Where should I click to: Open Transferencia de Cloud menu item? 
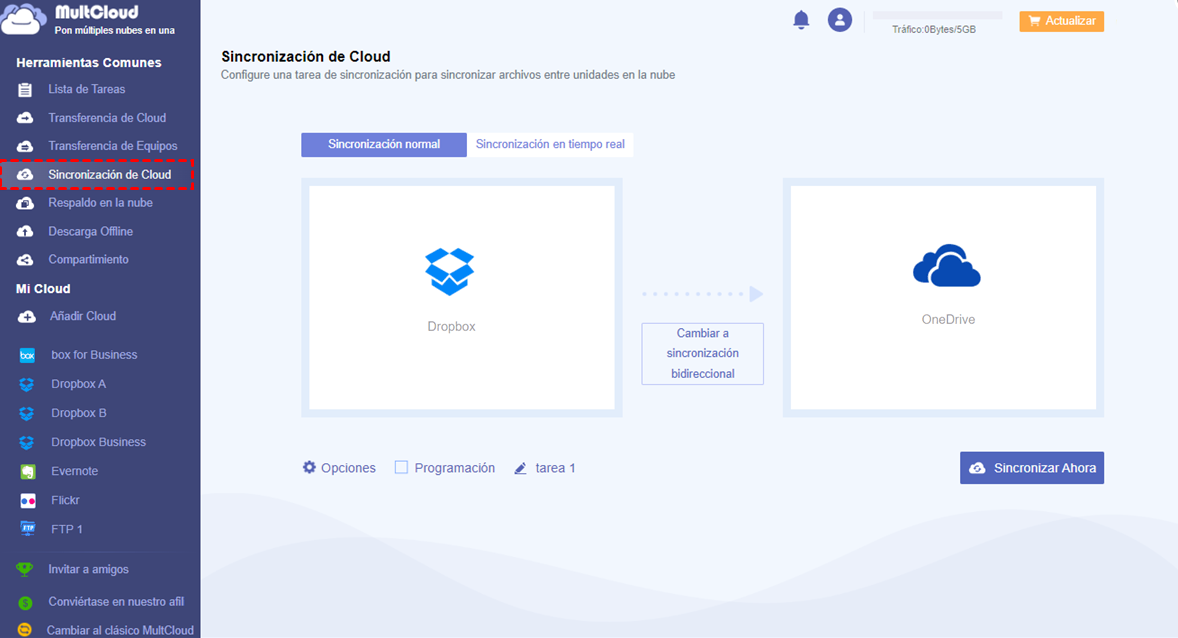coord(107,118)
